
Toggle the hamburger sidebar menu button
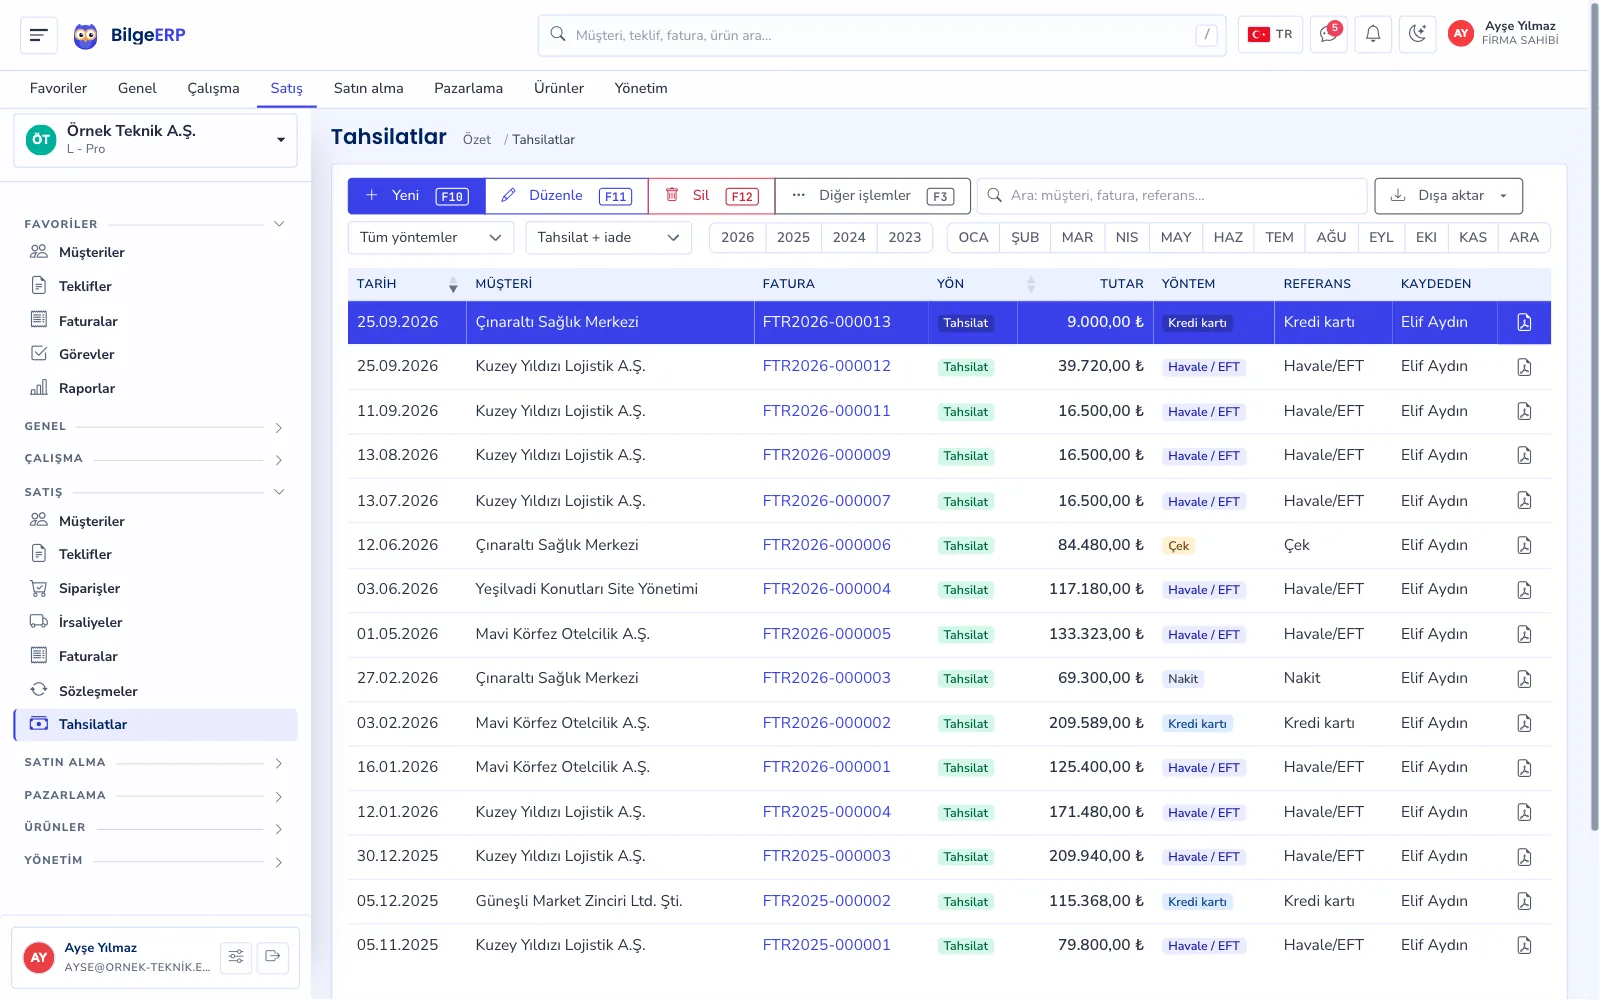38,35
